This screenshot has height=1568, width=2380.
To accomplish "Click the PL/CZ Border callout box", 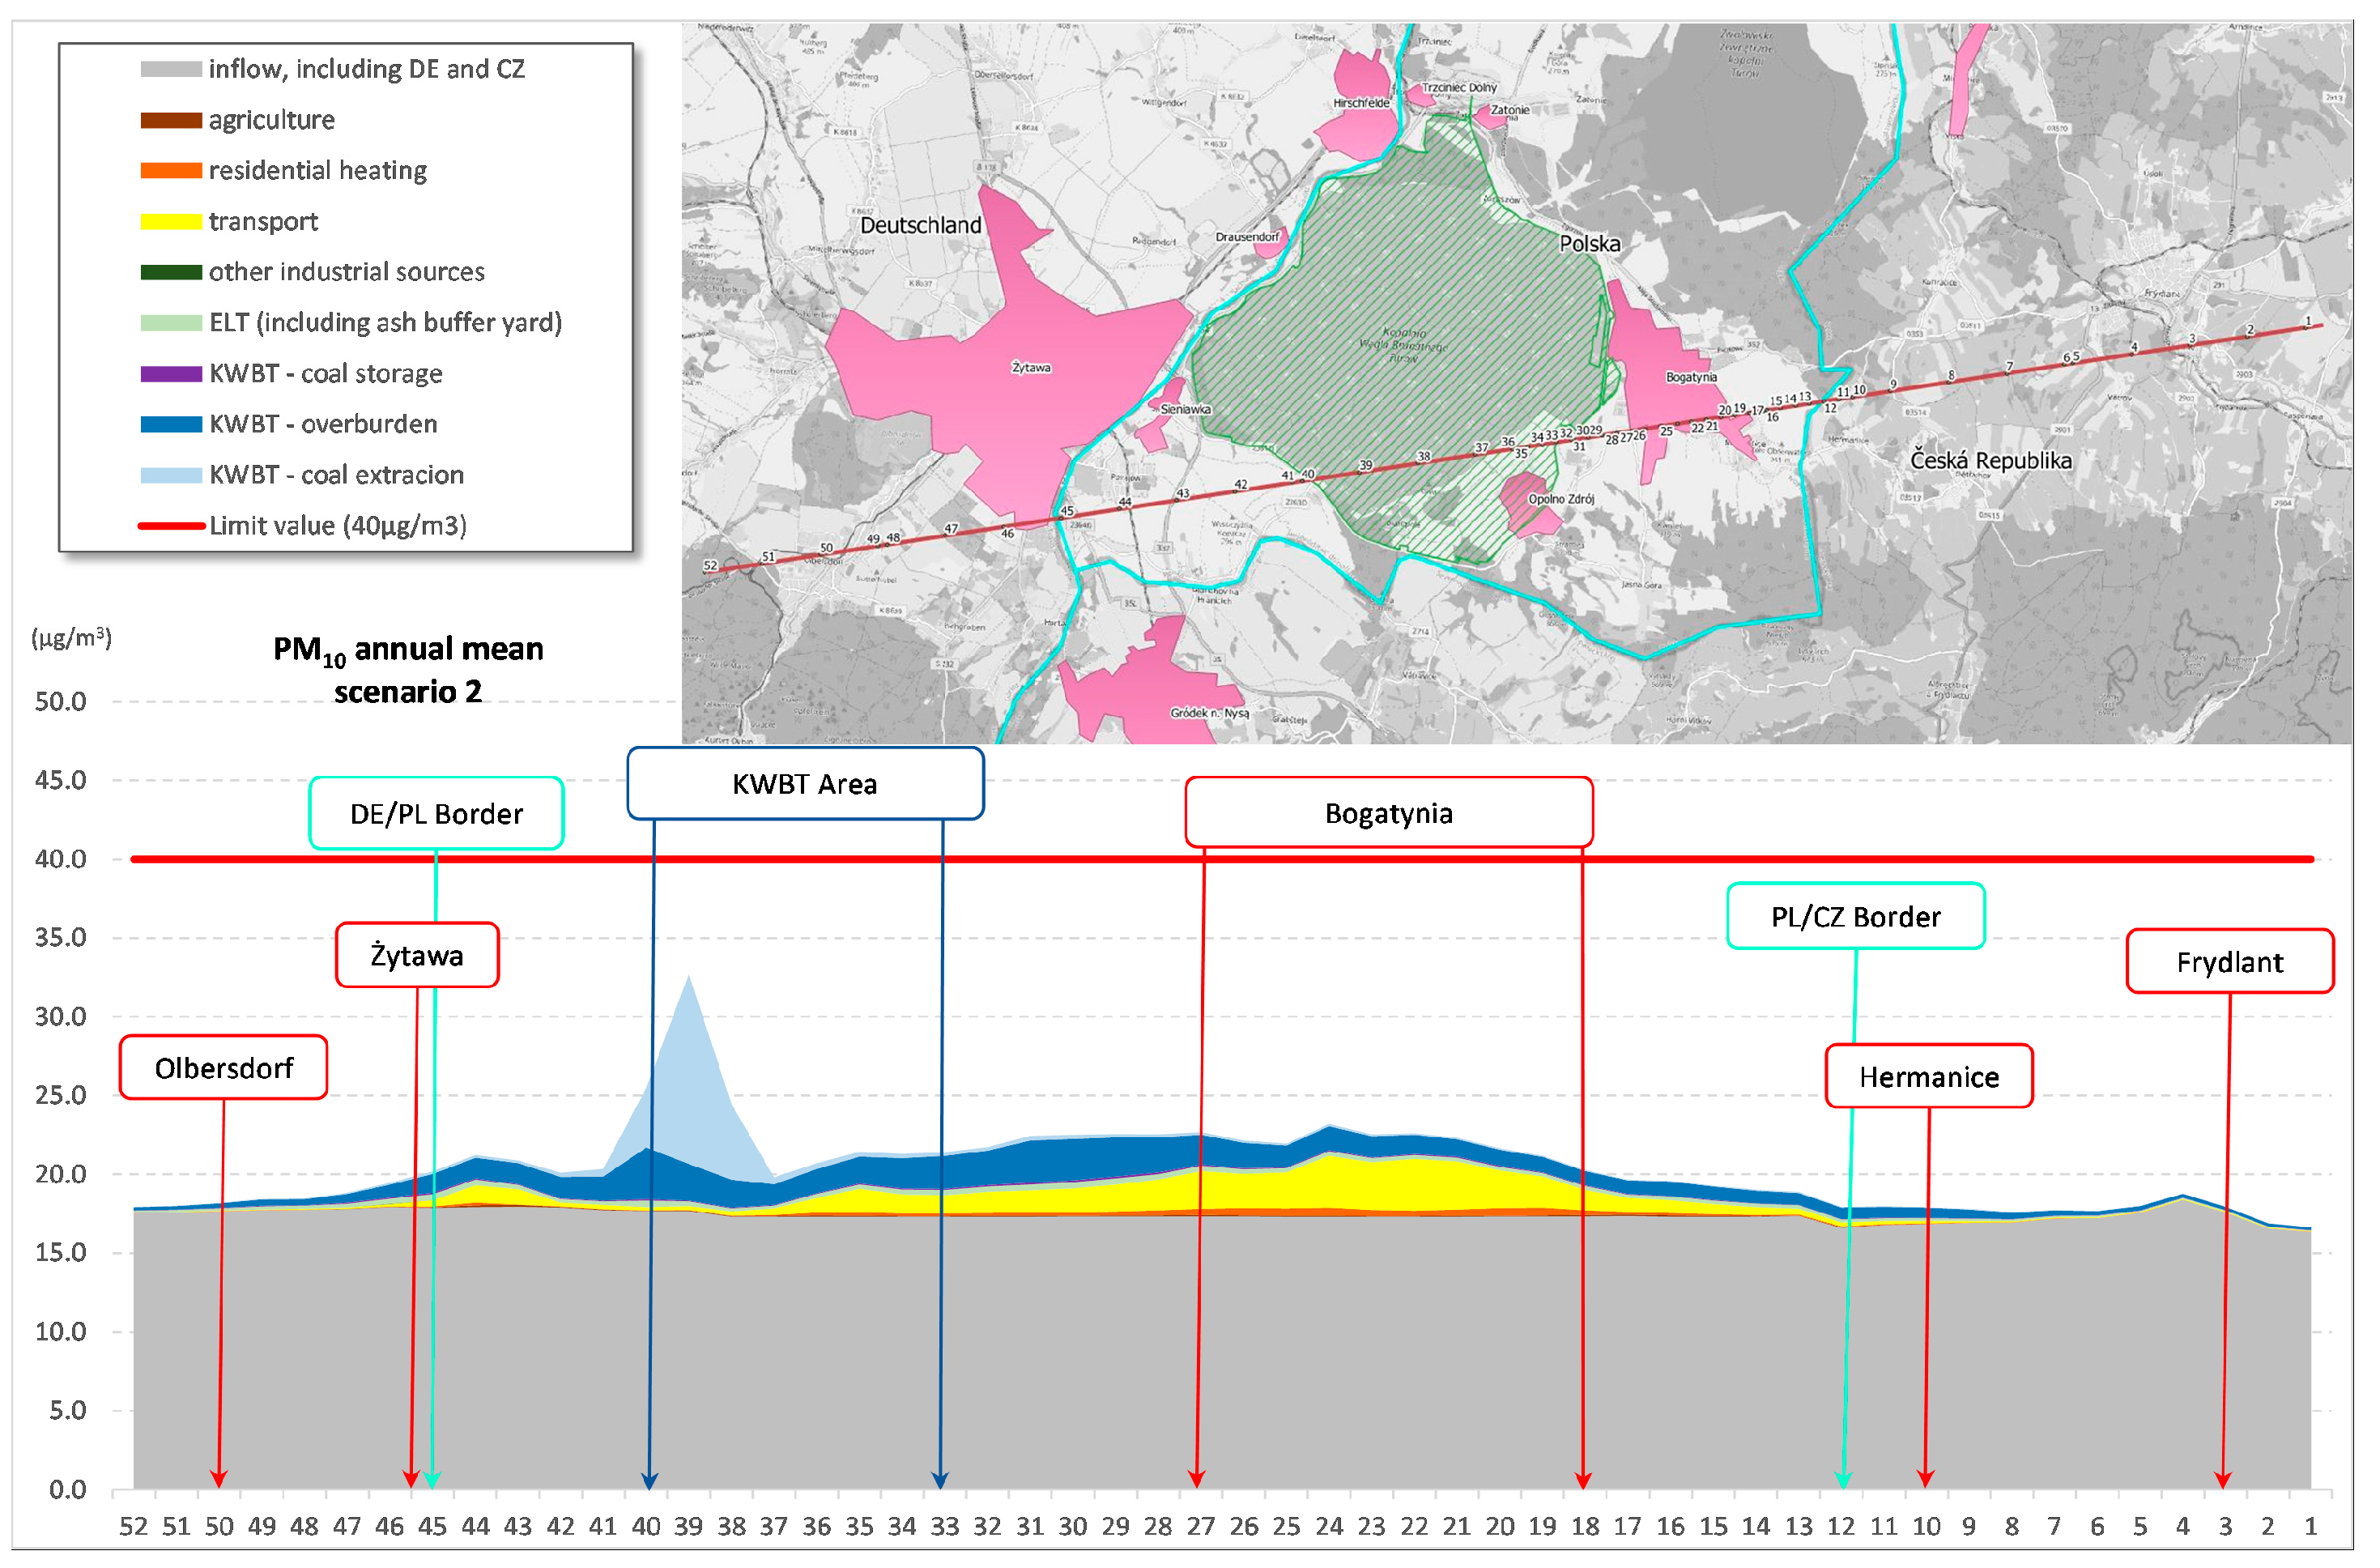I will point(1855,917).
